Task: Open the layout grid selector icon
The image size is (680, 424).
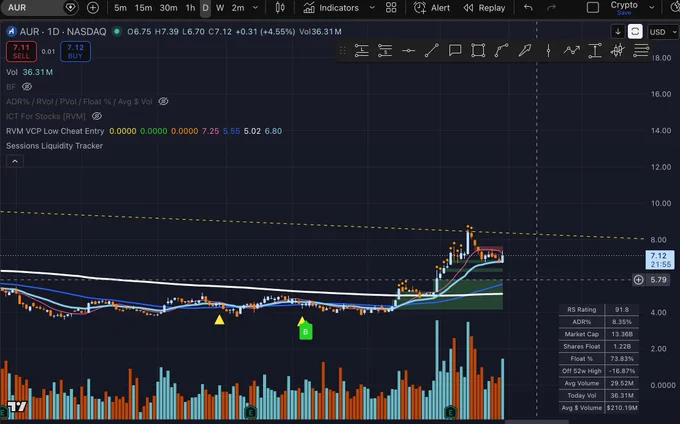Action: pos(391,7)
